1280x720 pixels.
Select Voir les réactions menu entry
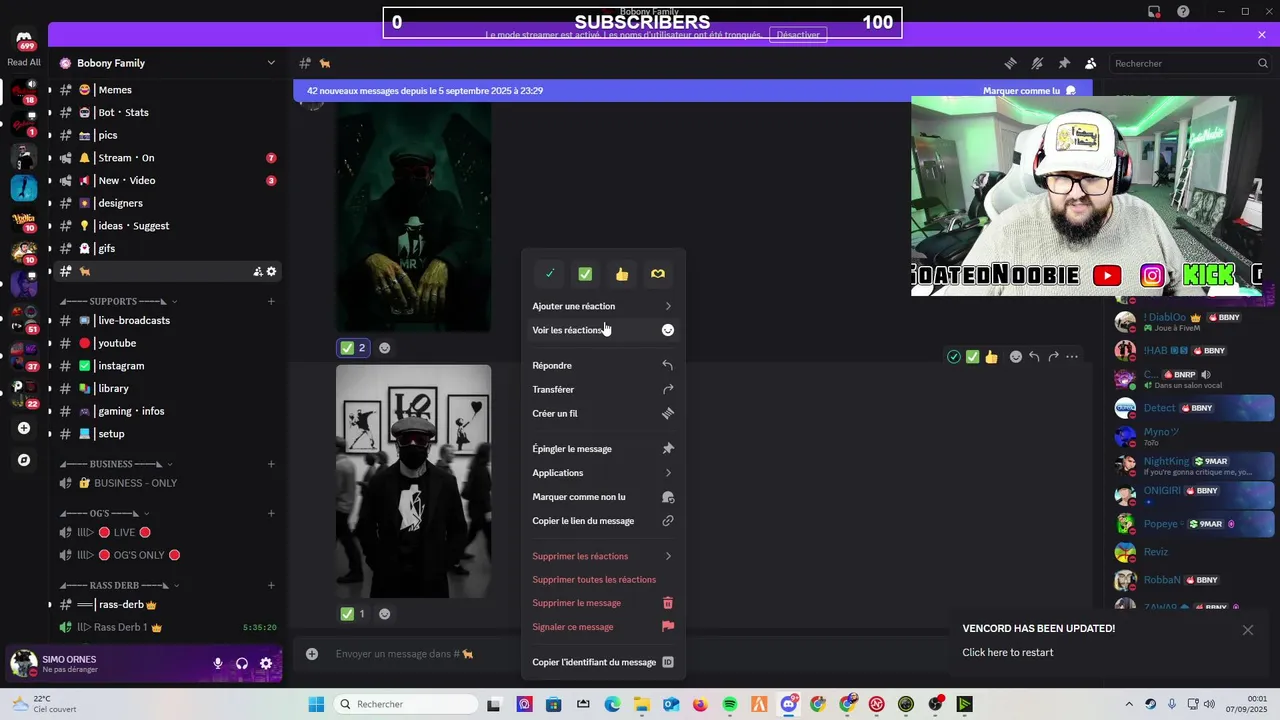(602, 330)
